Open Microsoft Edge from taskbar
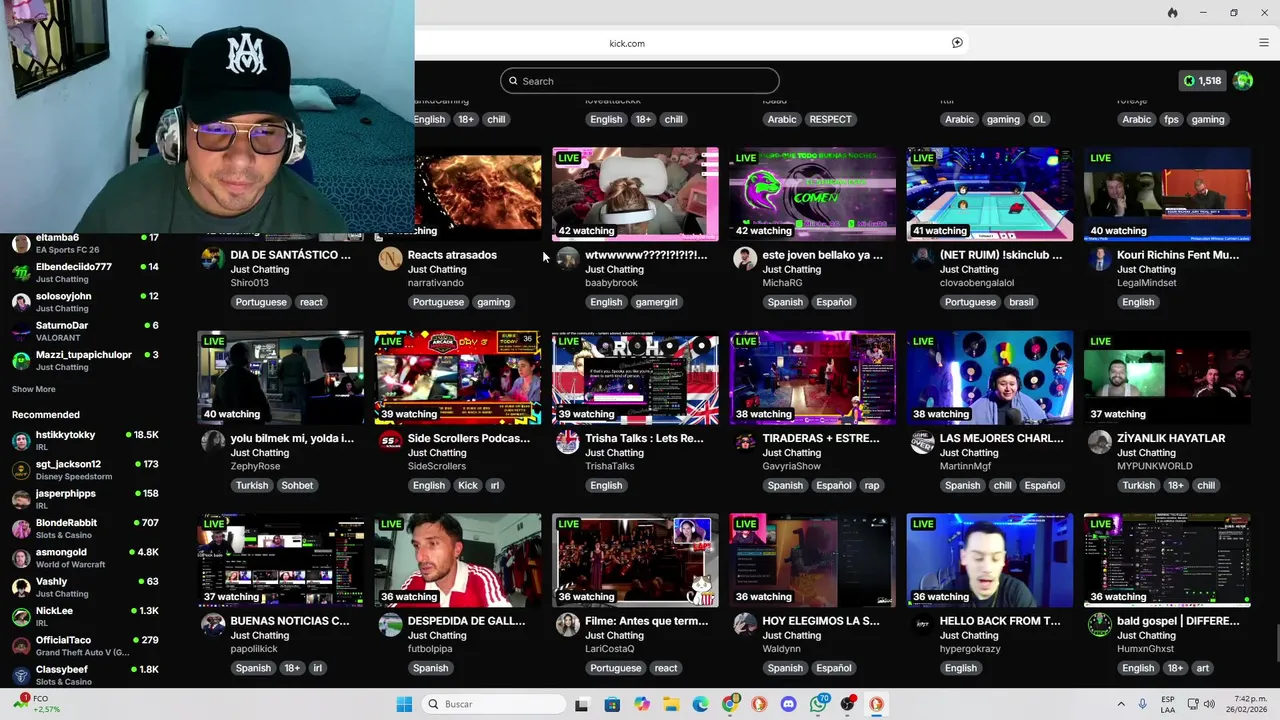Image resolution: width=1280 pixels, height=720 pixels. tap(700, 704)
